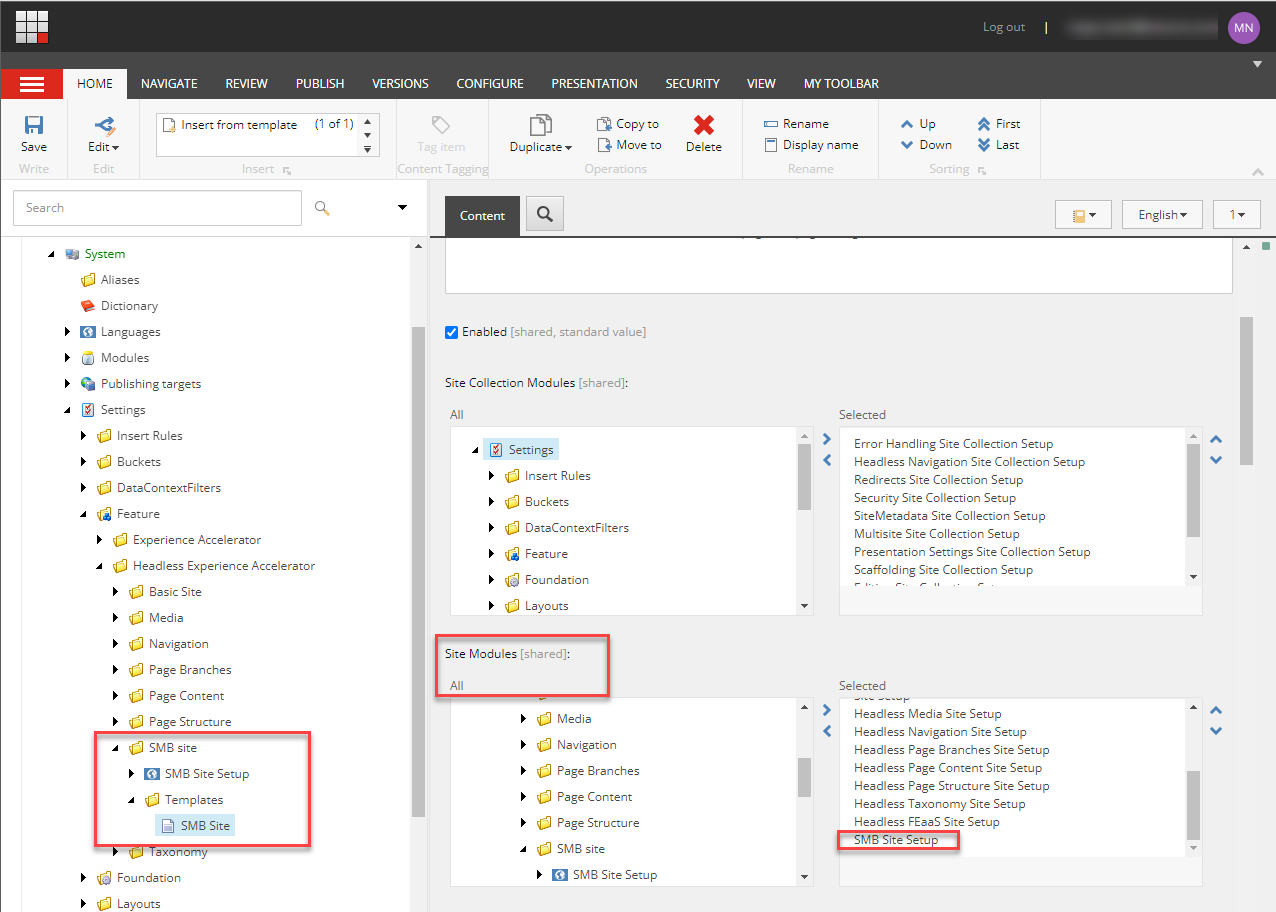Move selected Site Collection module up

[1216, 439]
